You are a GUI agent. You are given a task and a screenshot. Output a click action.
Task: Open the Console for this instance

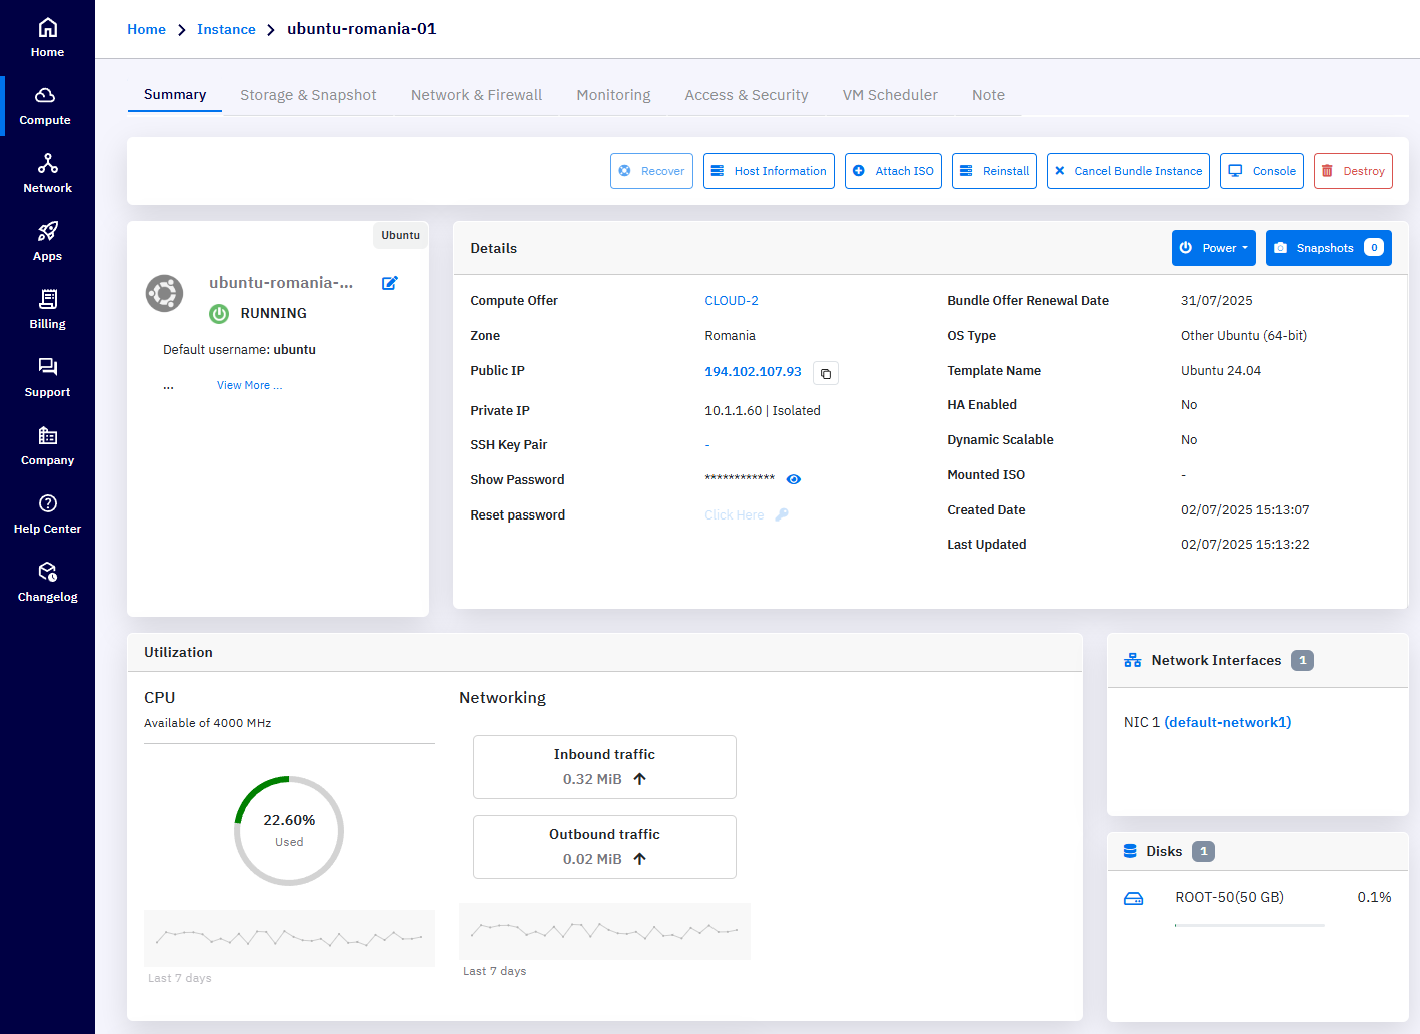click(x=1261, y=171)
